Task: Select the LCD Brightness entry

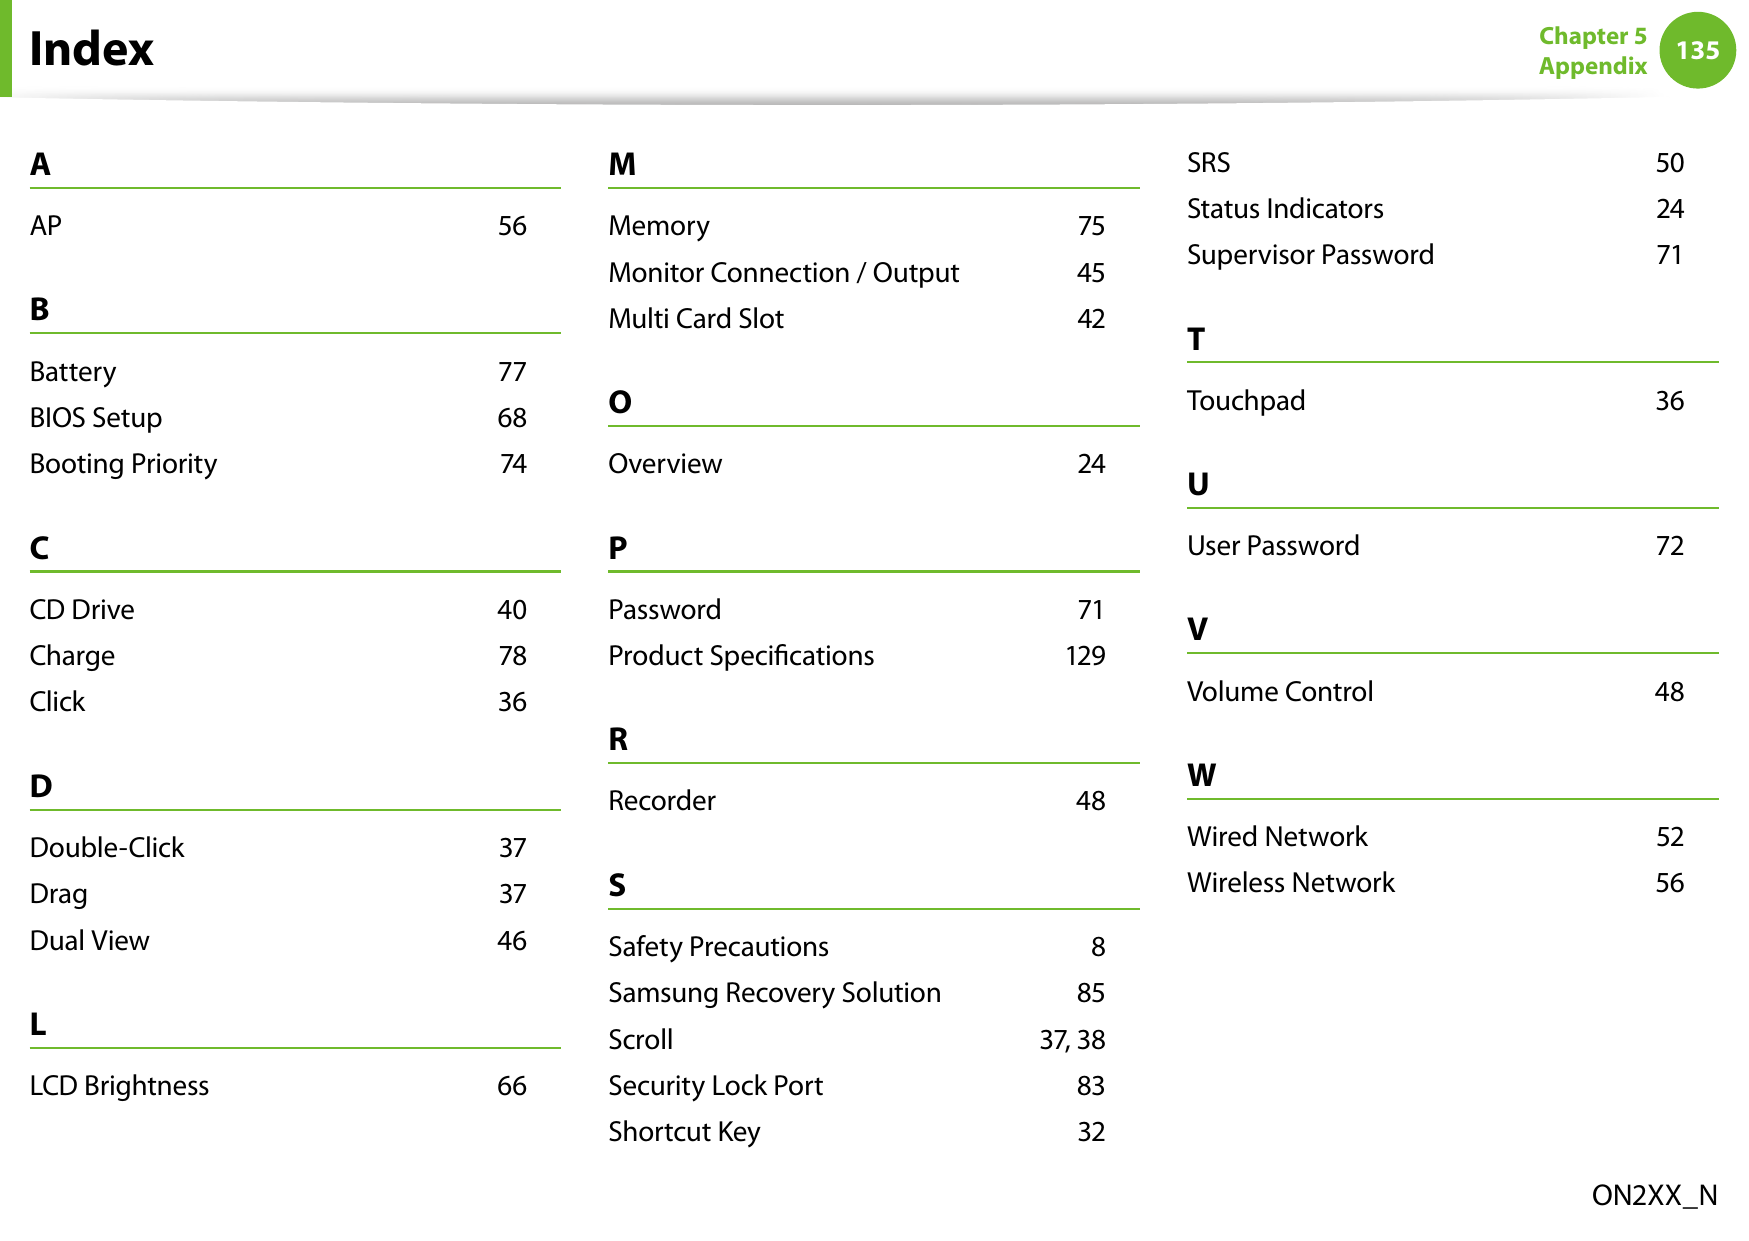Action: tap(278, 1086)
